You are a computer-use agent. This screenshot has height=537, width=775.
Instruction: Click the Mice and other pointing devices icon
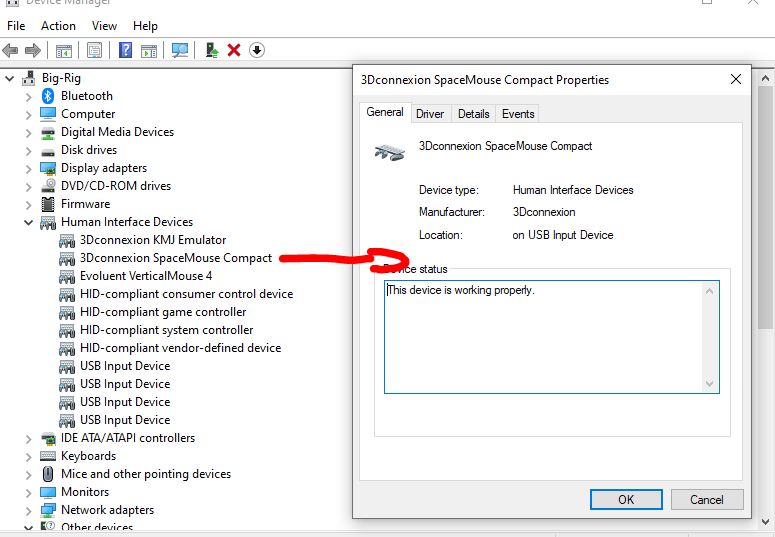click(48, 474)
